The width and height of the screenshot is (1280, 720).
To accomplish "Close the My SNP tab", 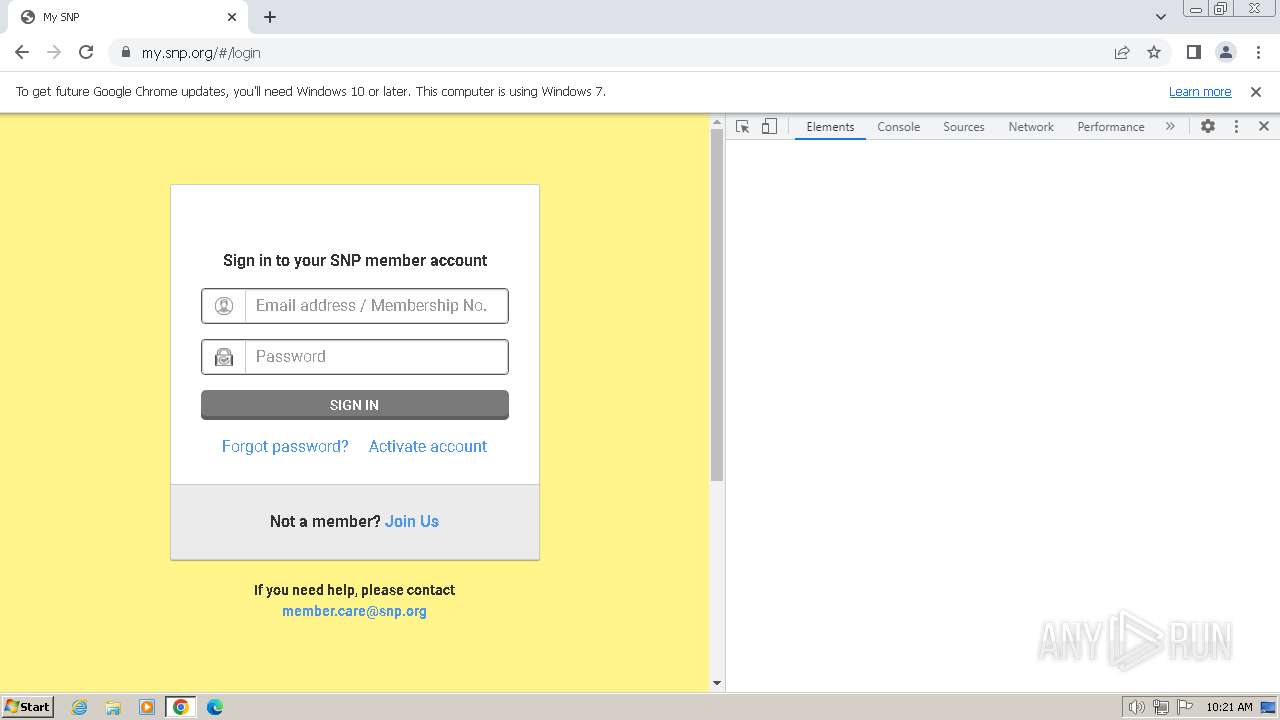I will pyautogui.click(x=232, y=17).
